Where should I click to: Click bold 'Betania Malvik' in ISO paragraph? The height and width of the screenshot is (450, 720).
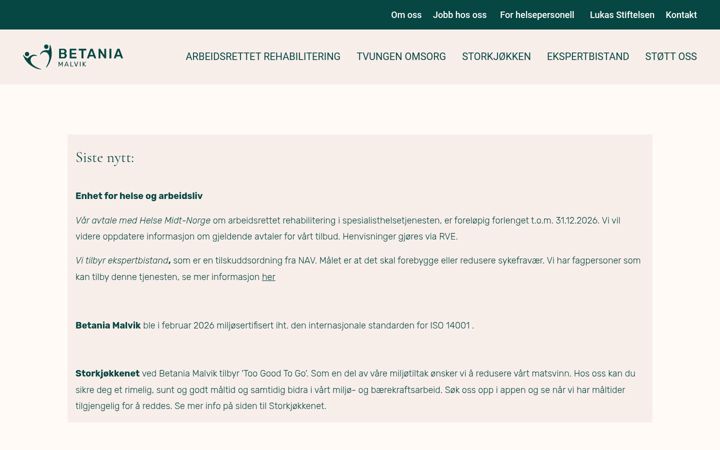(108, 326)
